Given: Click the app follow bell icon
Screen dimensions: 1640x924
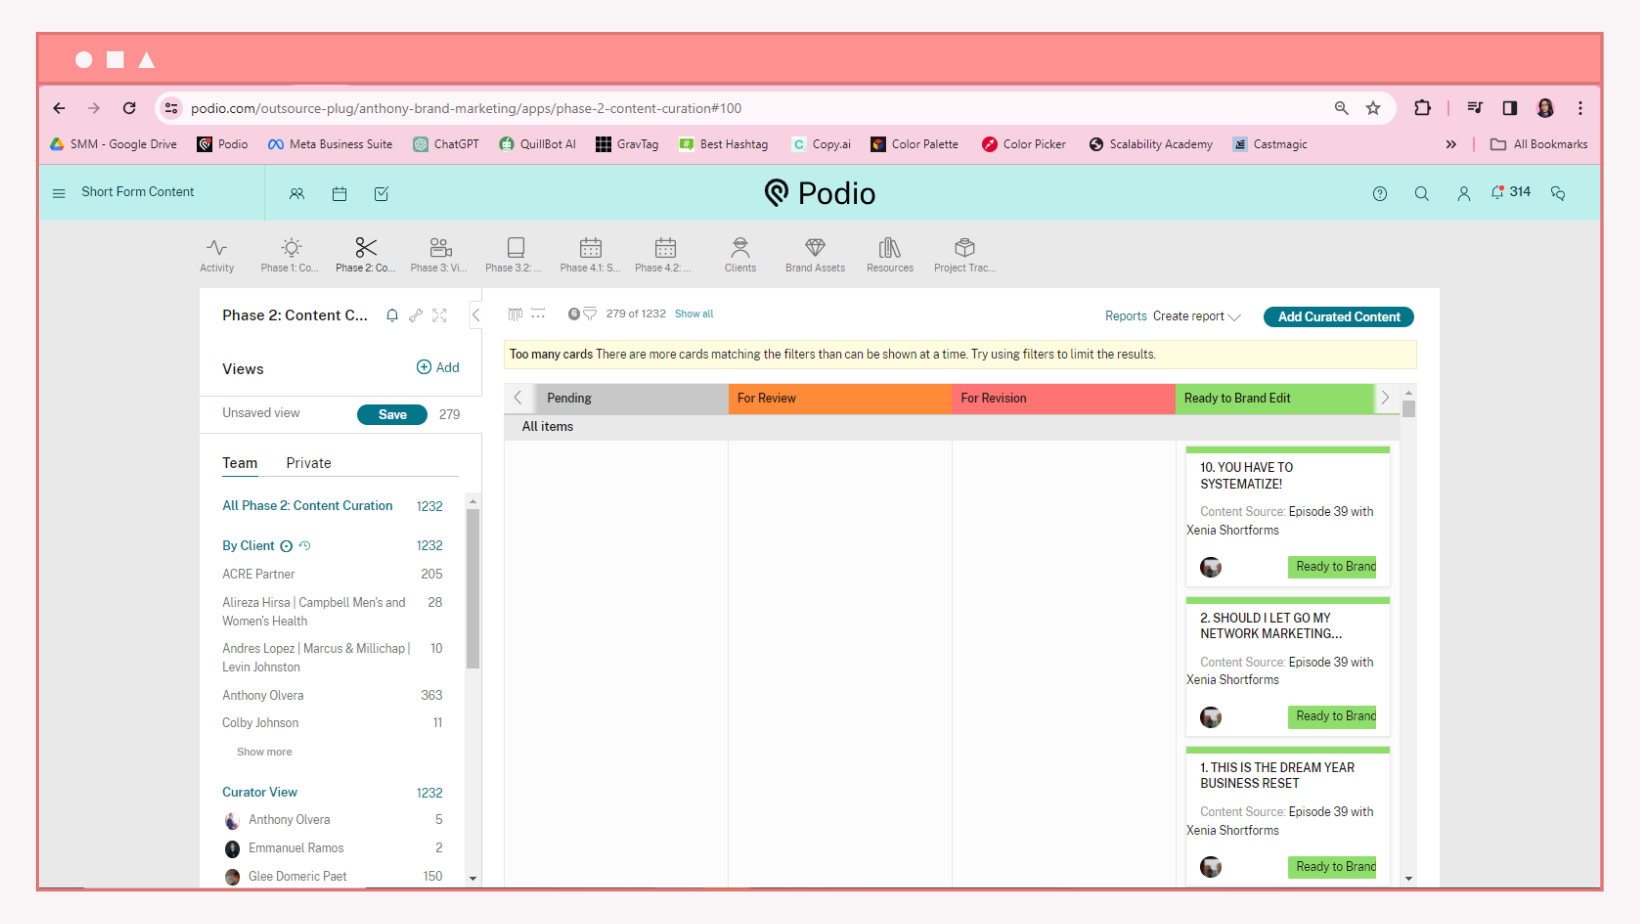Looking at the screenshot, I should click(392, 316).
